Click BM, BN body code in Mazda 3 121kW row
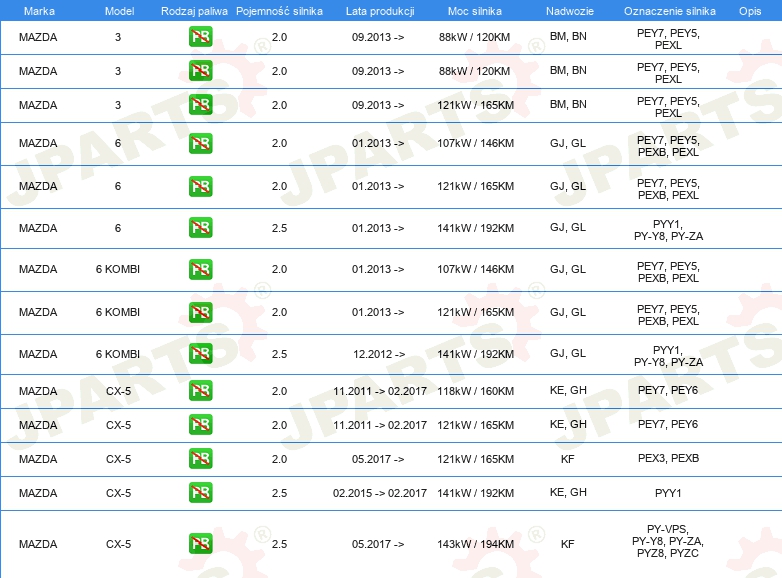782x578 pixels. [568, 104]
